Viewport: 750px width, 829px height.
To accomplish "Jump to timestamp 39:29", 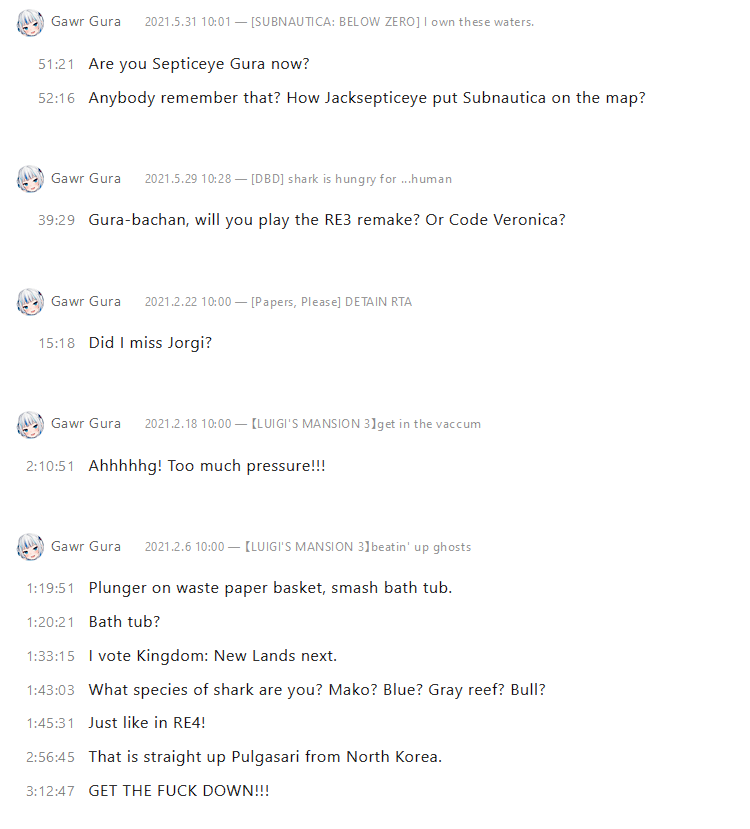I will coord(56,220).
